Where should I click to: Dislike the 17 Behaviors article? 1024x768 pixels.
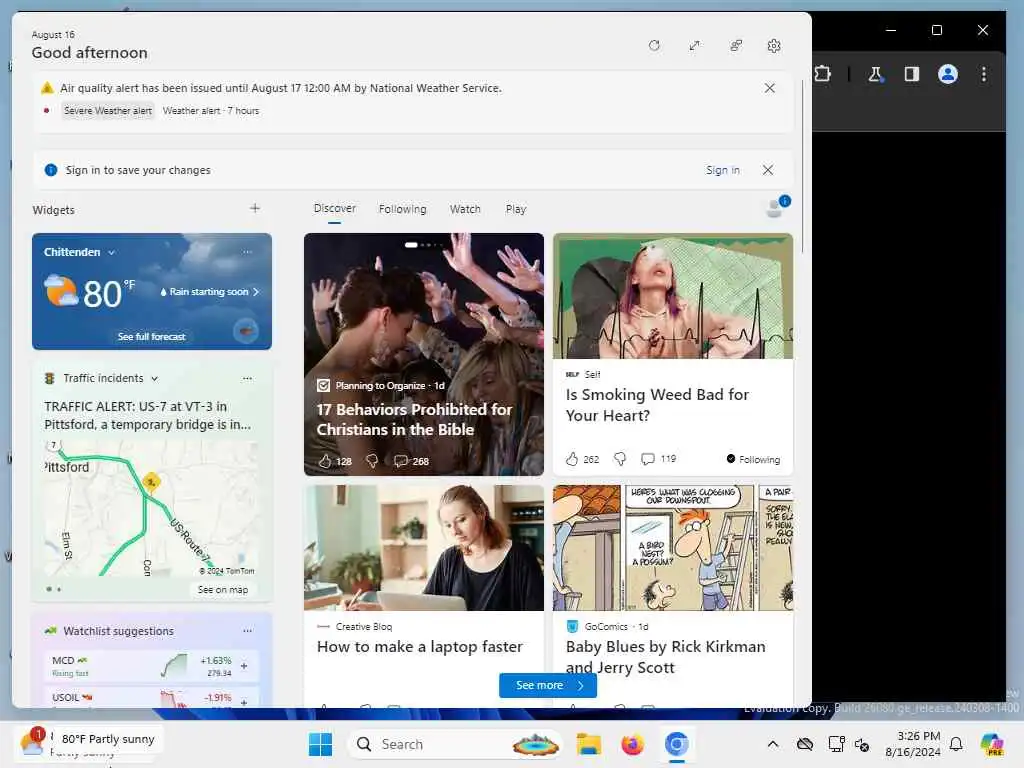coord(372,461)
